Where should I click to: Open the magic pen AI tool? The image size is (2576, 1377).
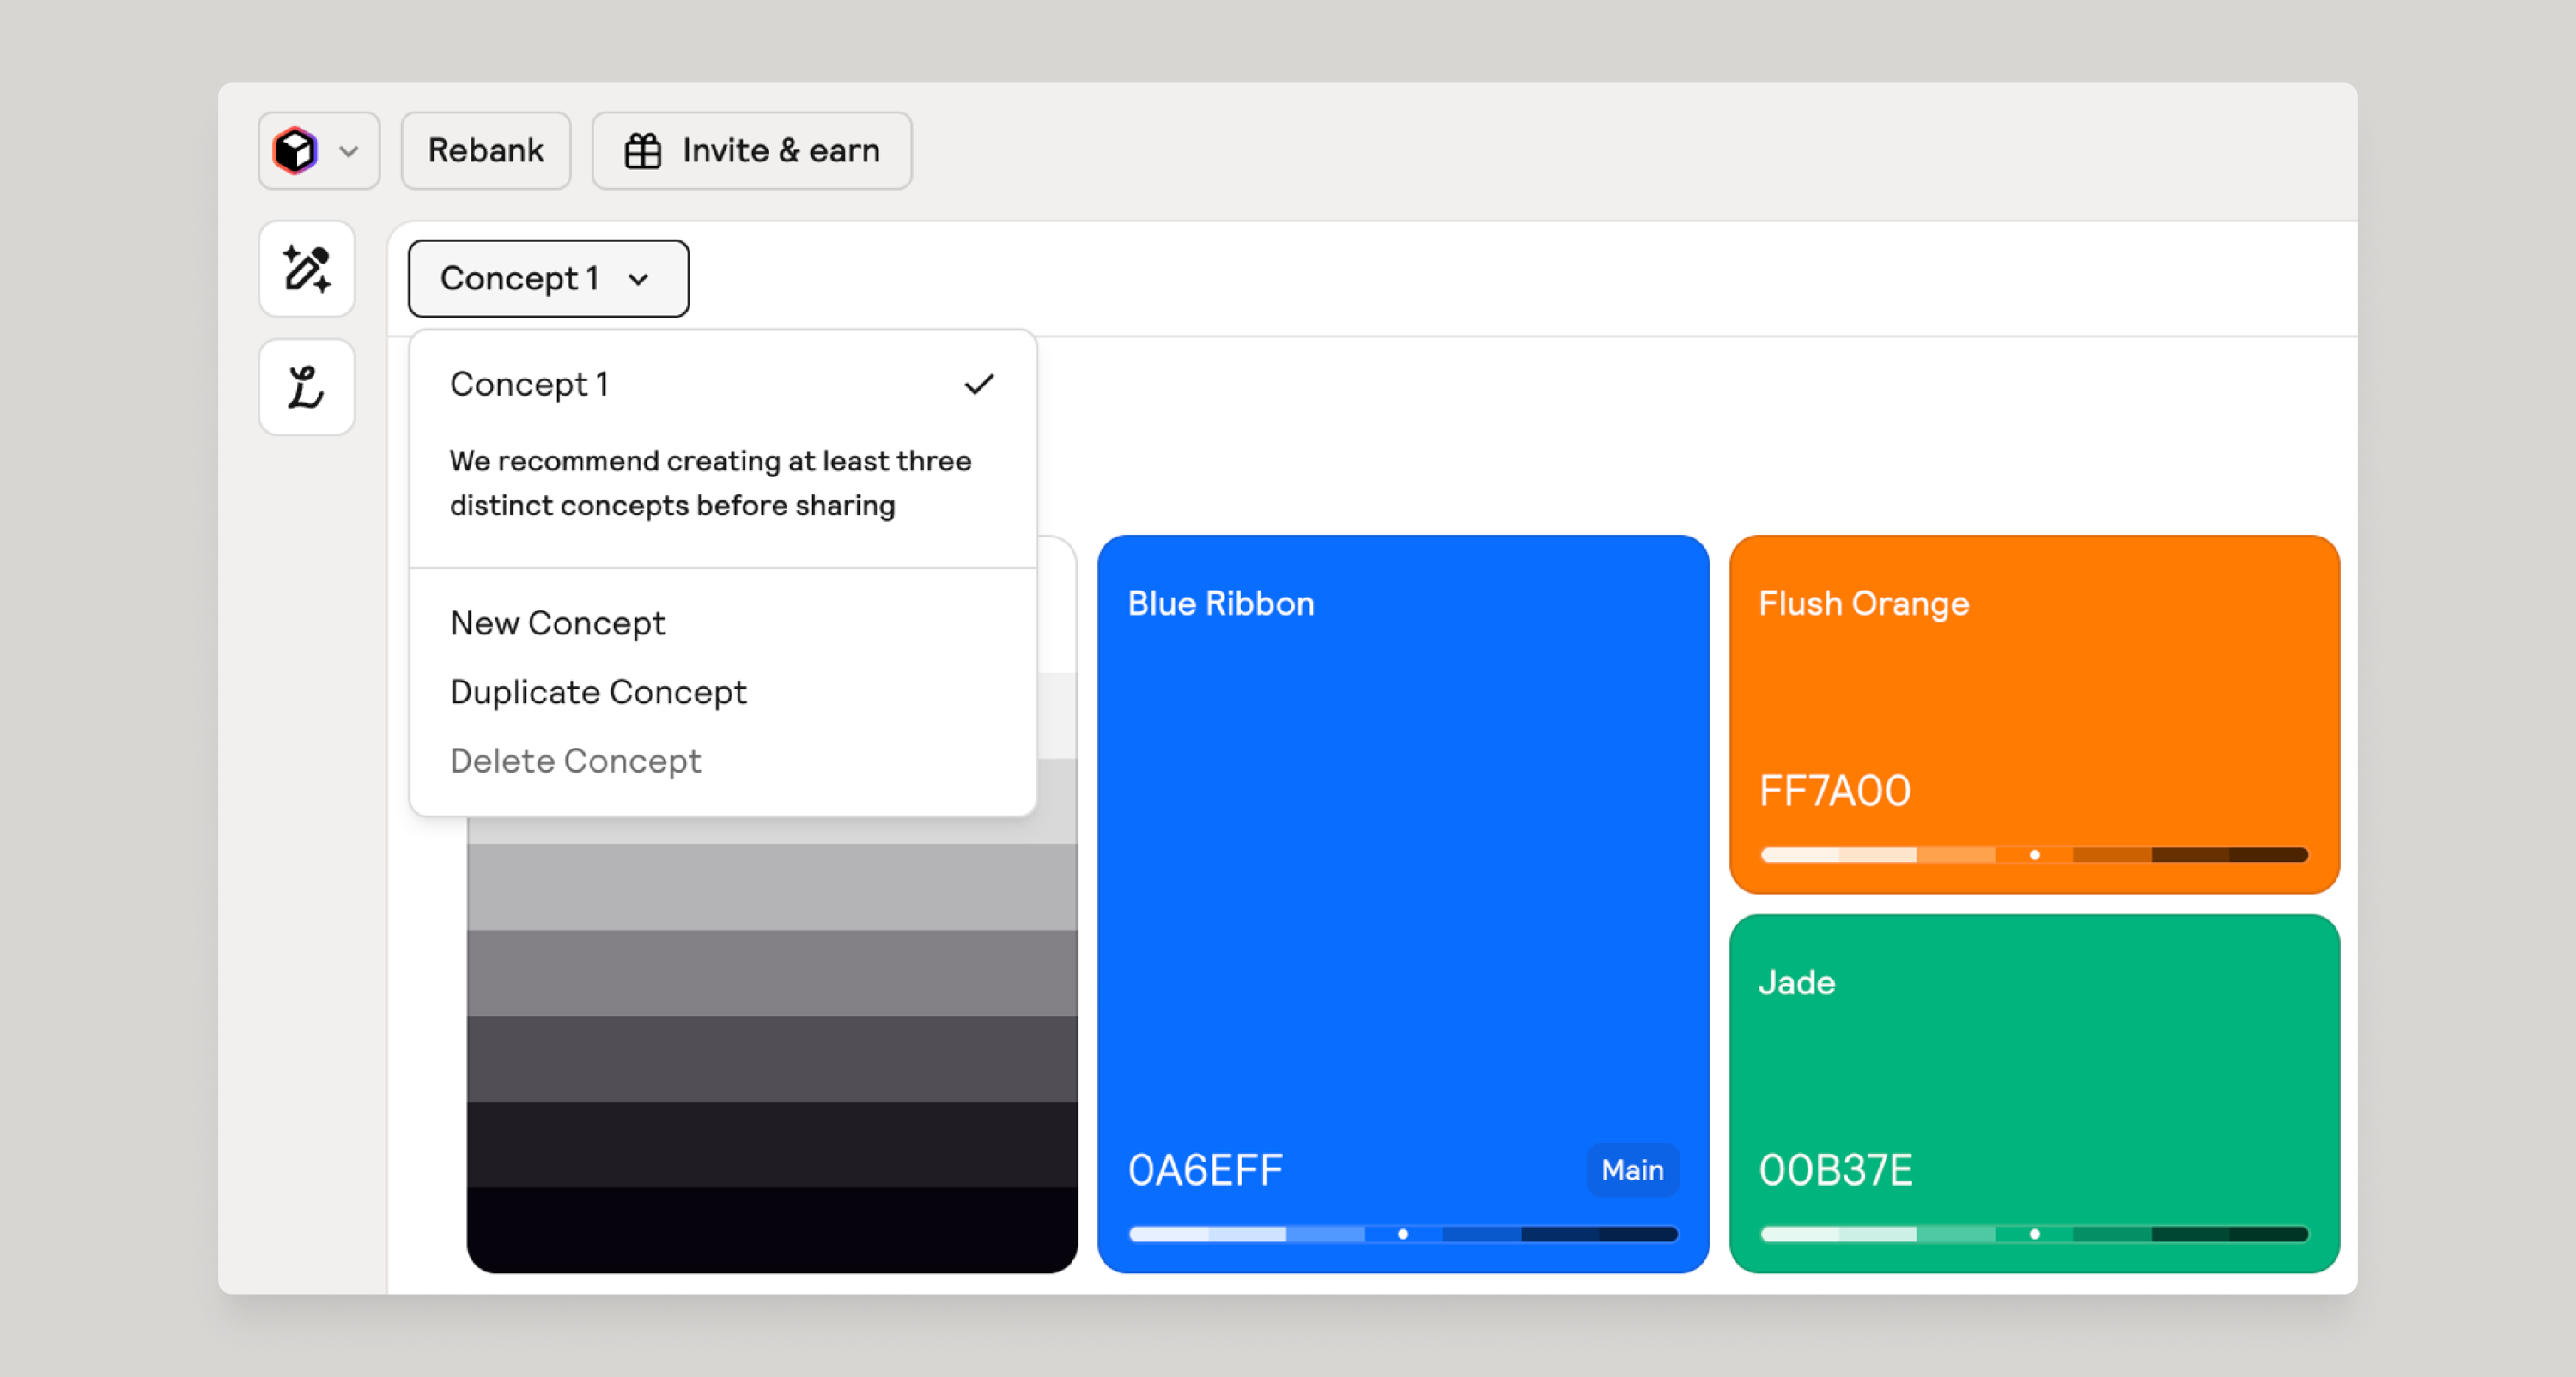[307, 269]
